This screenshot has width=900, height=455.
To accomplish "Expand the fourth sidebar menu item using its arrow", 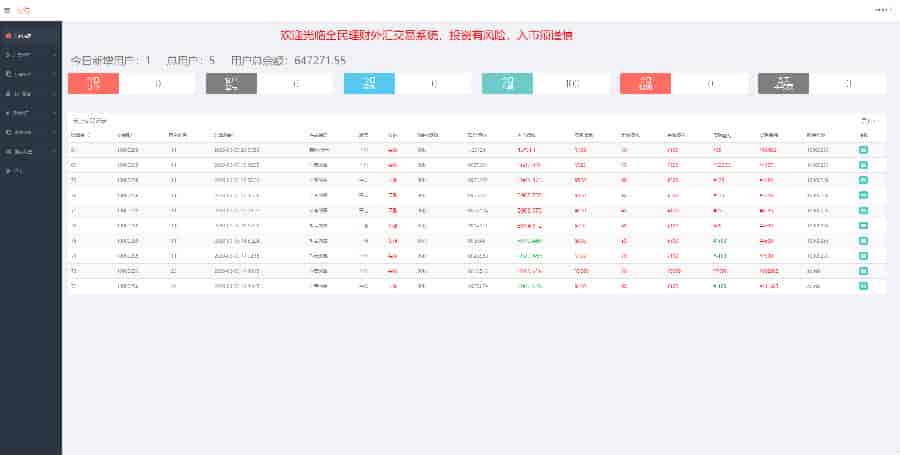I will tap(55, 94).
